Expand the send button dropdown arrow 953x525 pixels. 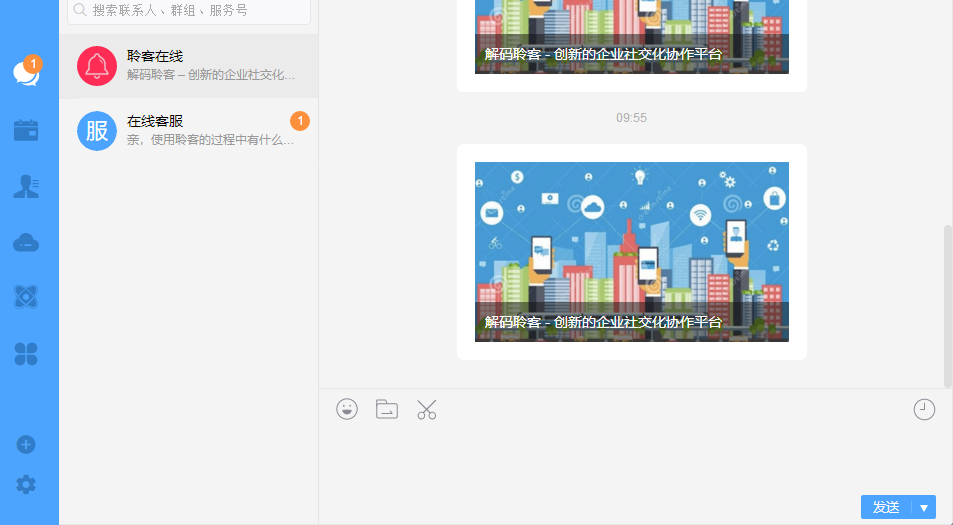[924, 507]
